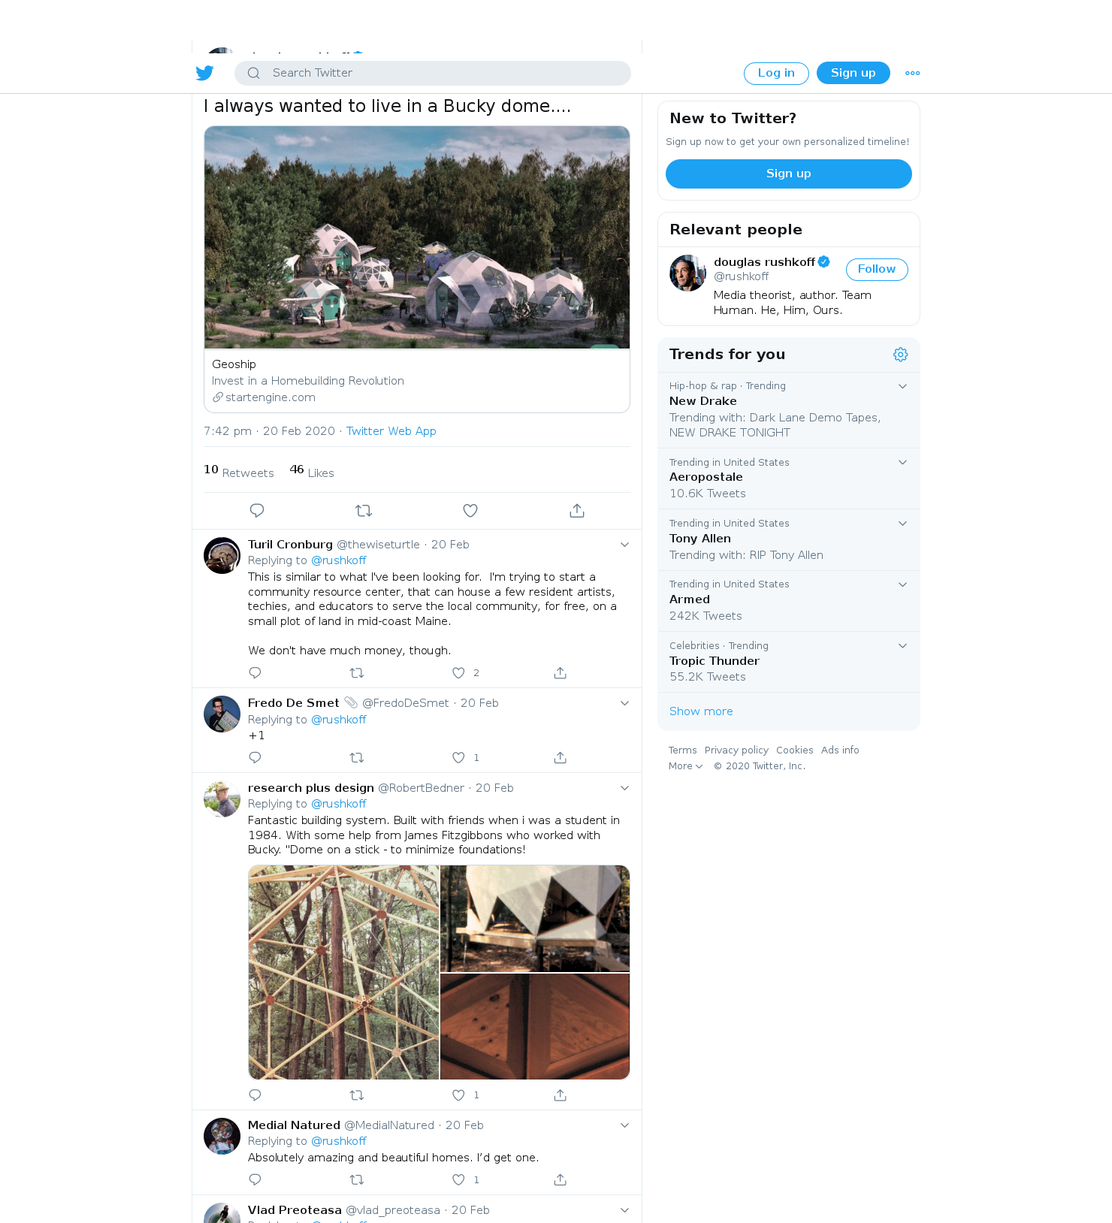Image resolution: width=1112 pixels, height=1223 pixels.
Task: Share the main Bucky dome tweet
Action: tap(577, 511)
